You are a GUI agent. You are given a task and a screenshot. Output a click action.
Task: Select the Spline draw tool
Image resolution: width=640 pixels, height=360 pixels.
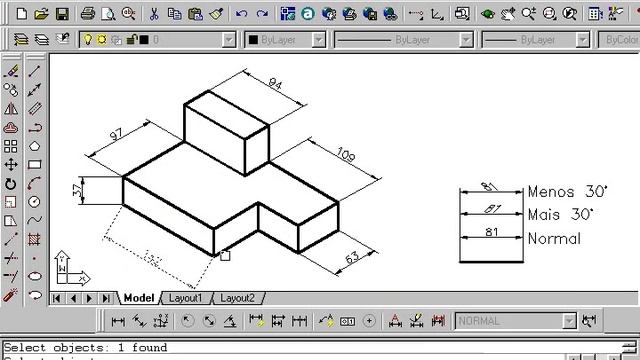(x=35, y=220)
